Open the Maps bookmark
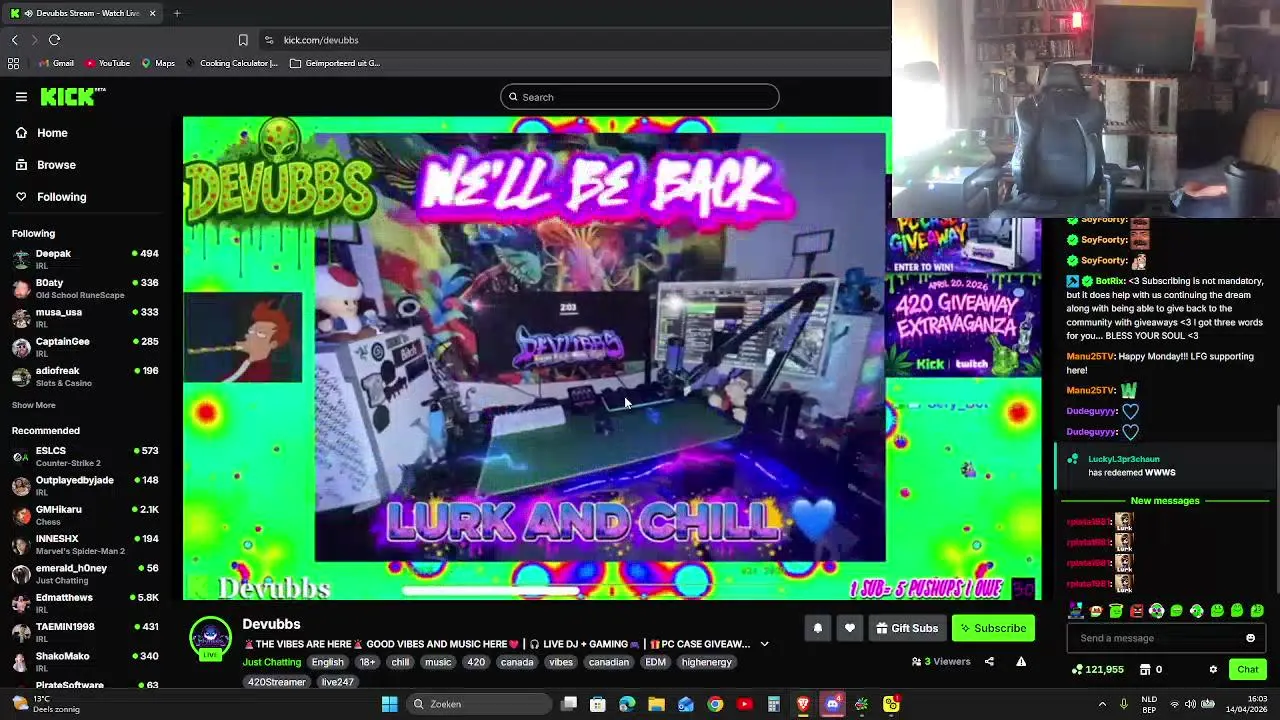 click(158, 63)
